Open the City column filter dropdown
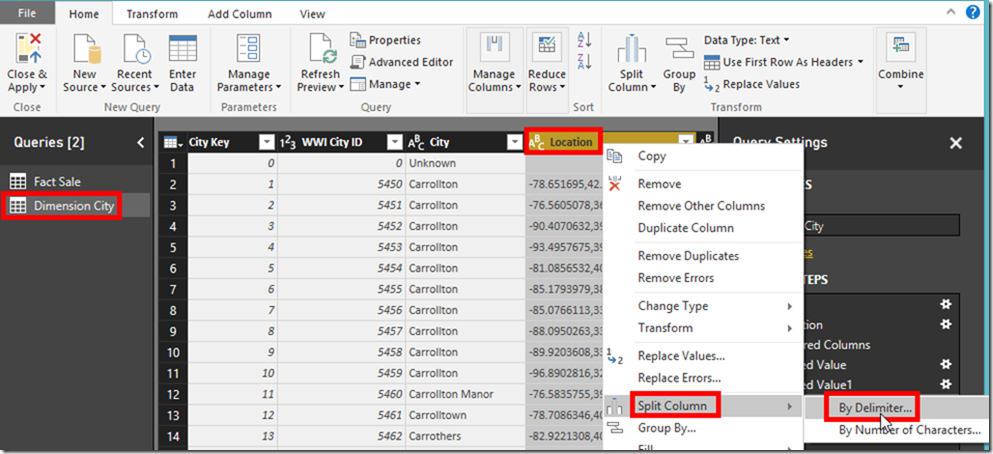The width and height of the screenshot is (993, 454). 514,142
